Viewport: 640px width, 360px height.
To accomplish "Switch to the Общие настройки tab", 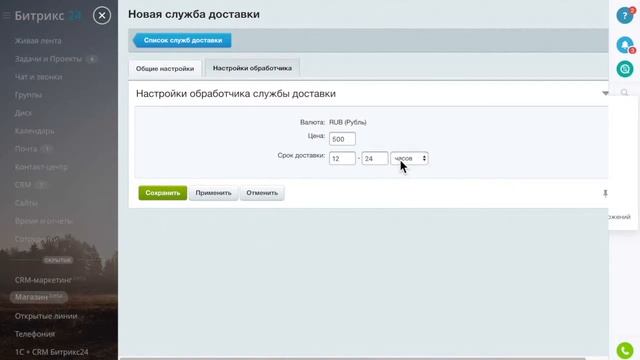I will point(165,69).
